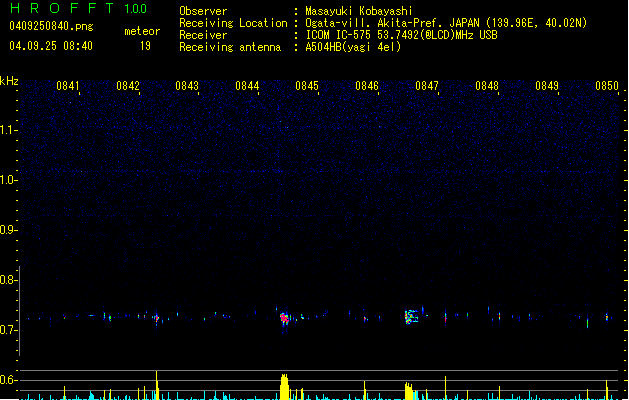Viewport: 629px width, 400px height.
Task: Click the 1.1 kHz axis label
Action: point(8,130)
